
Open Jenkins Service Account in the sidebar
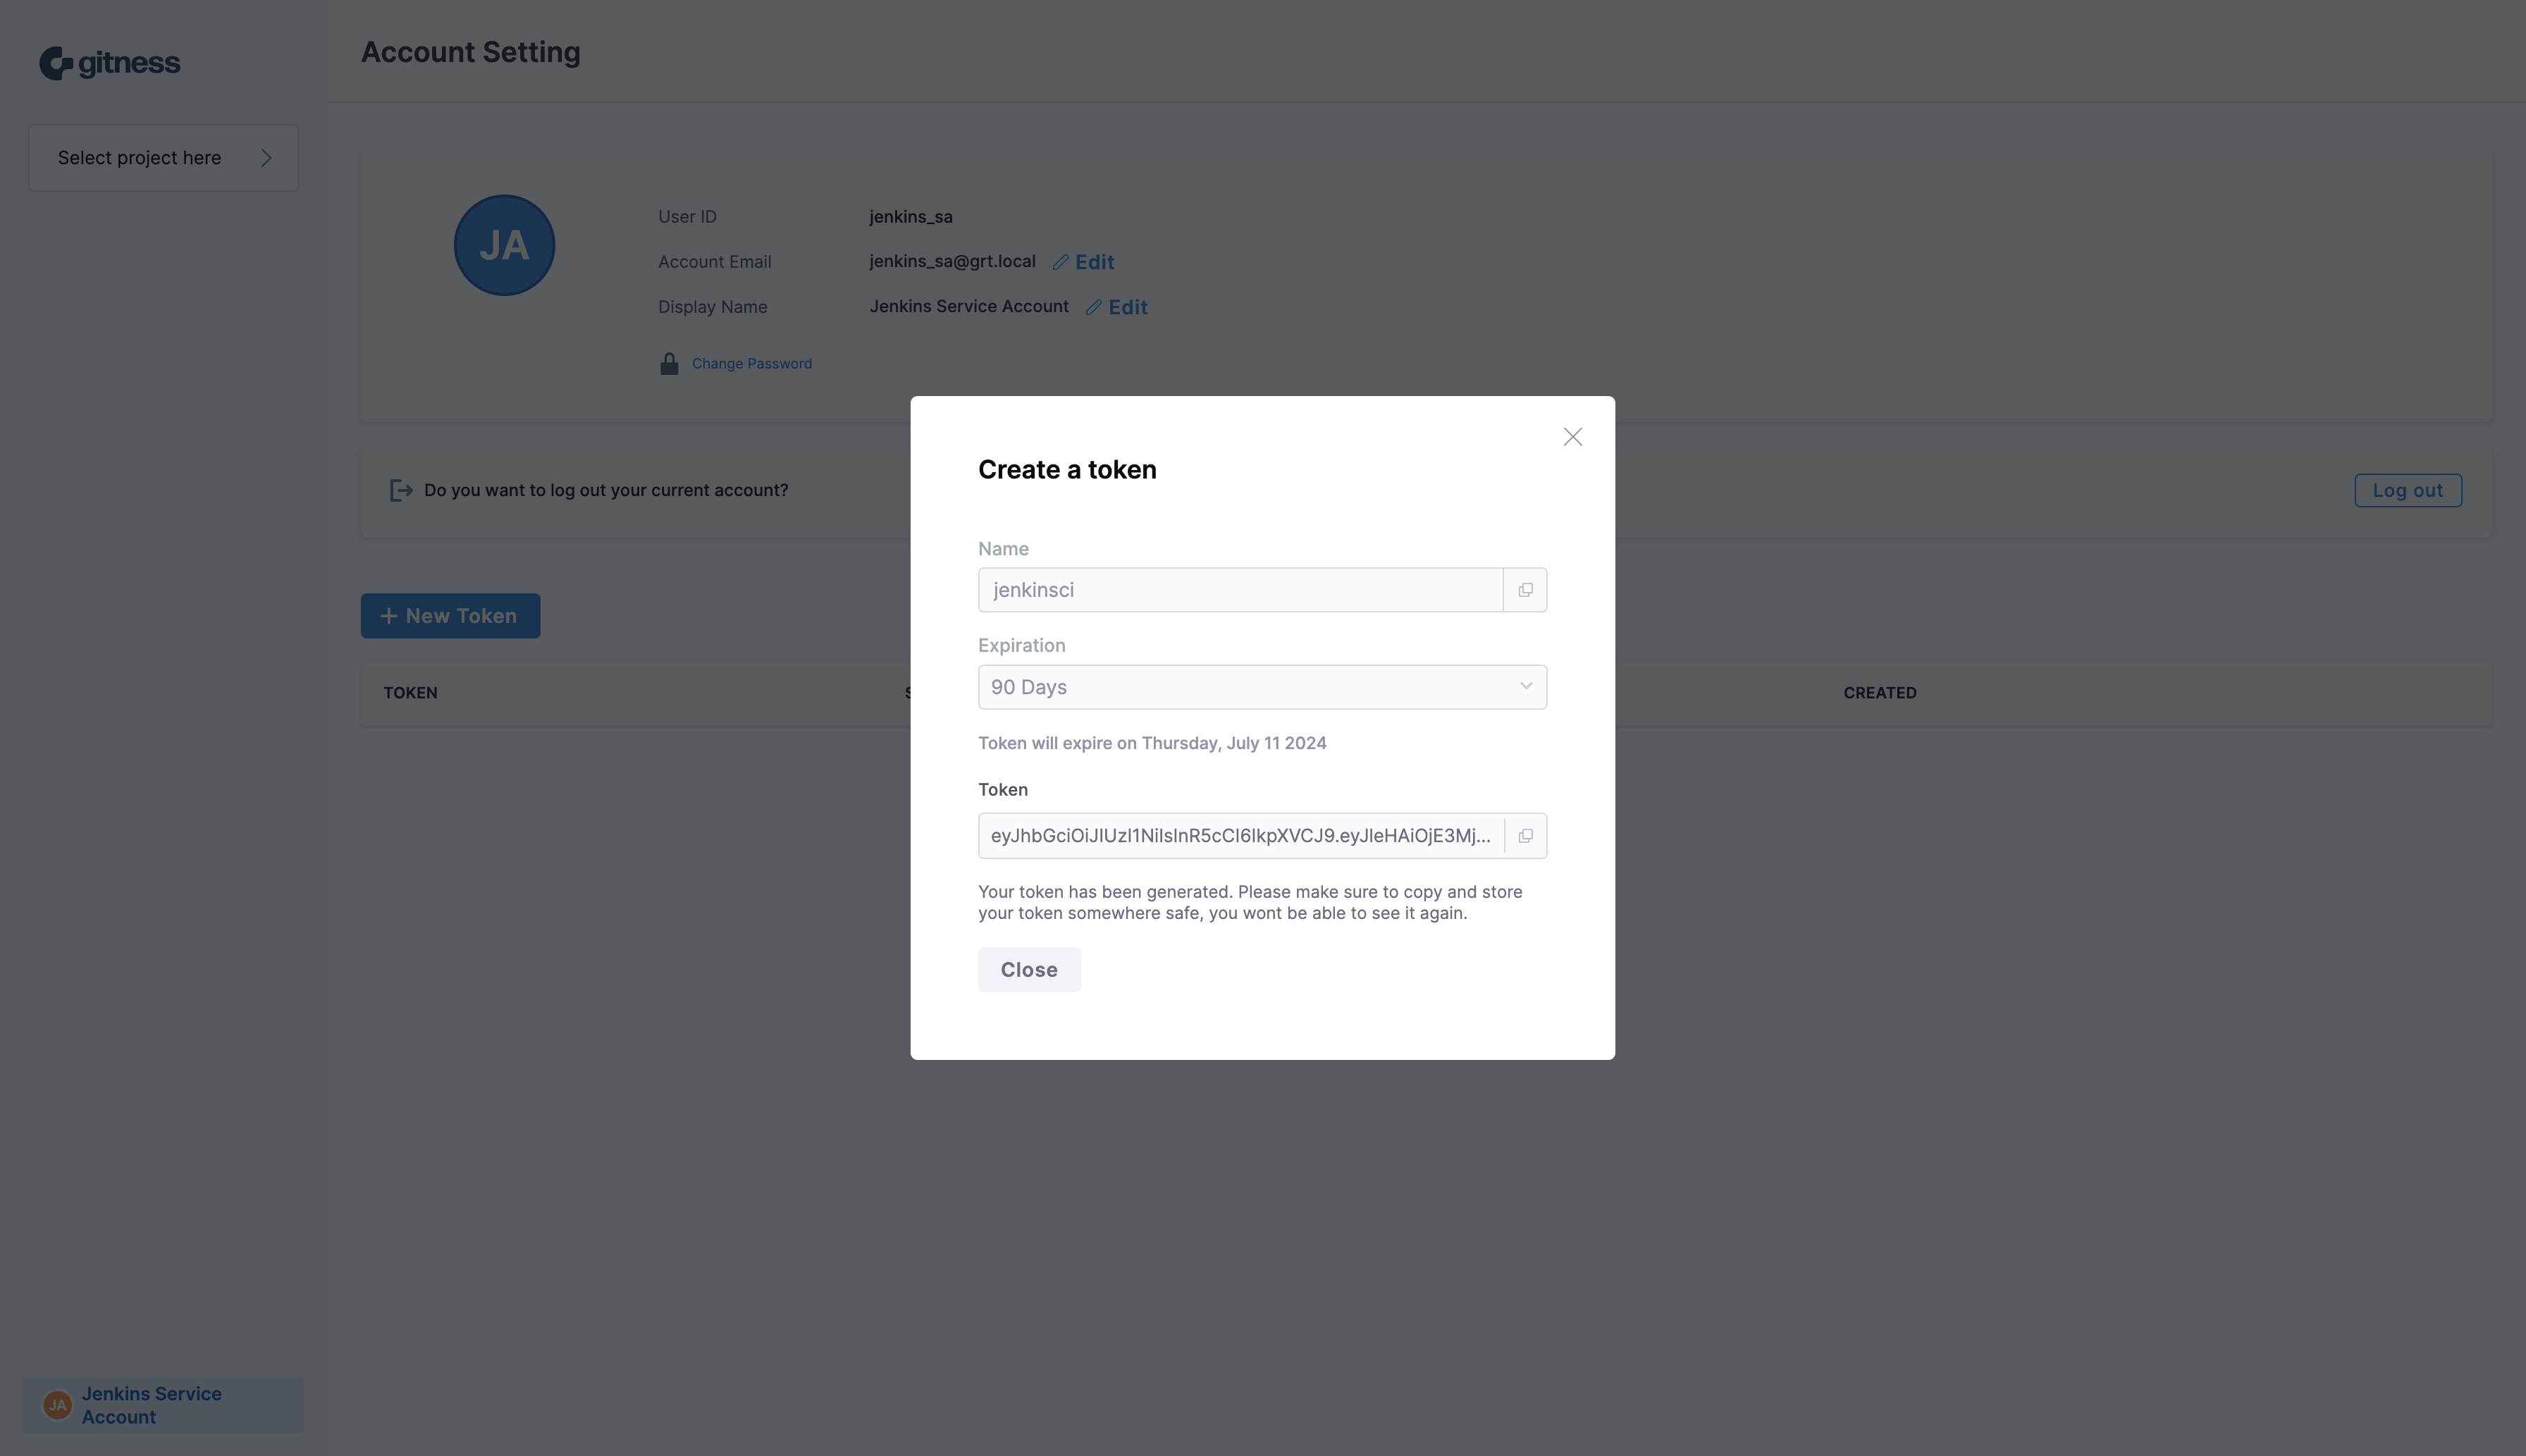coord(163,1405)
